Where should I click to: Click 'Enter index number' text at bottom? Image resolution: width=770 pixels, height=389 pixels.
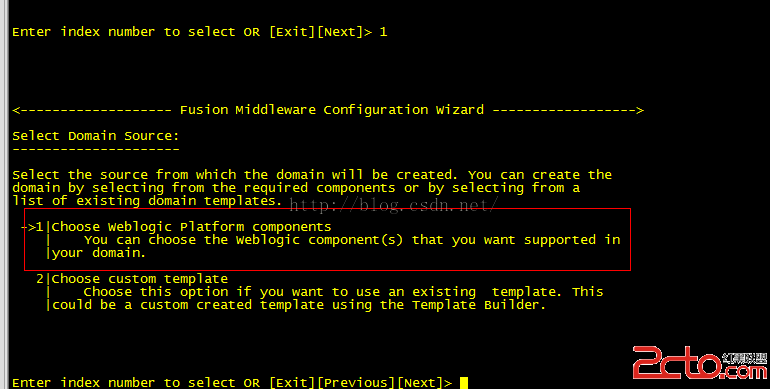click(x=84, y=383)
